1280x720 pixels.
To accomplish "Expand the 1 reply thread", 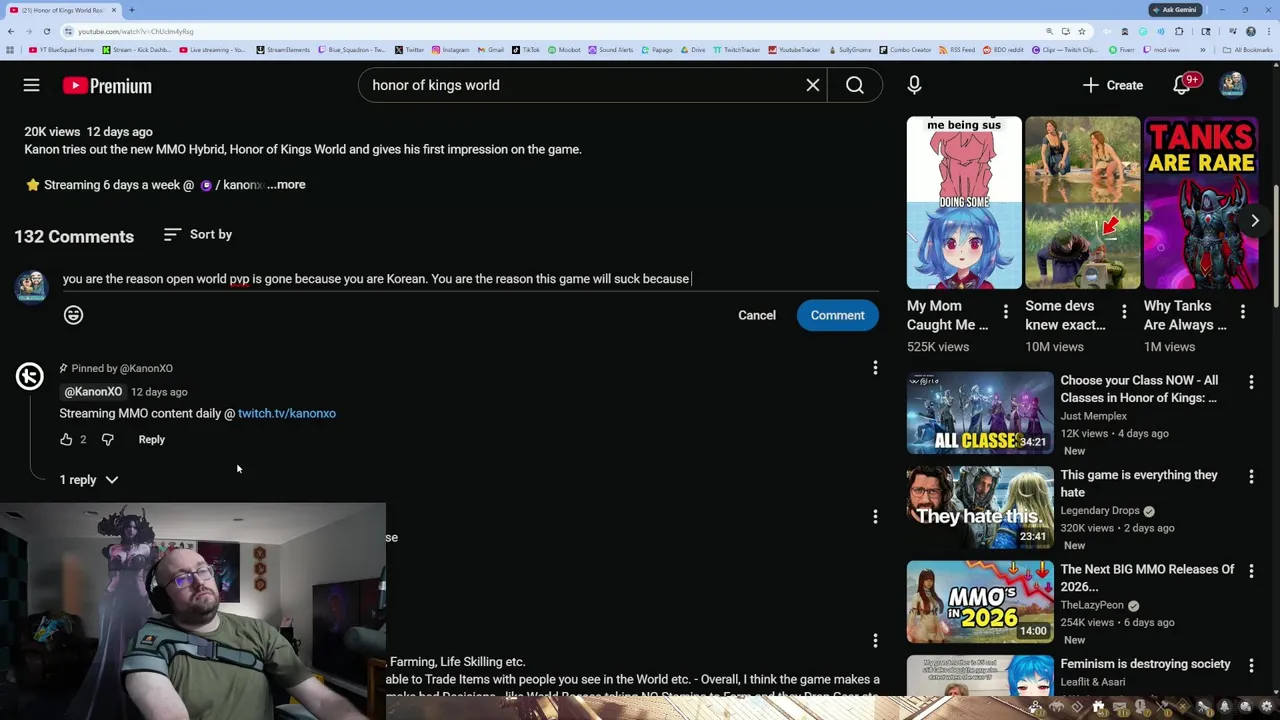I will click(x=88, y=480).
